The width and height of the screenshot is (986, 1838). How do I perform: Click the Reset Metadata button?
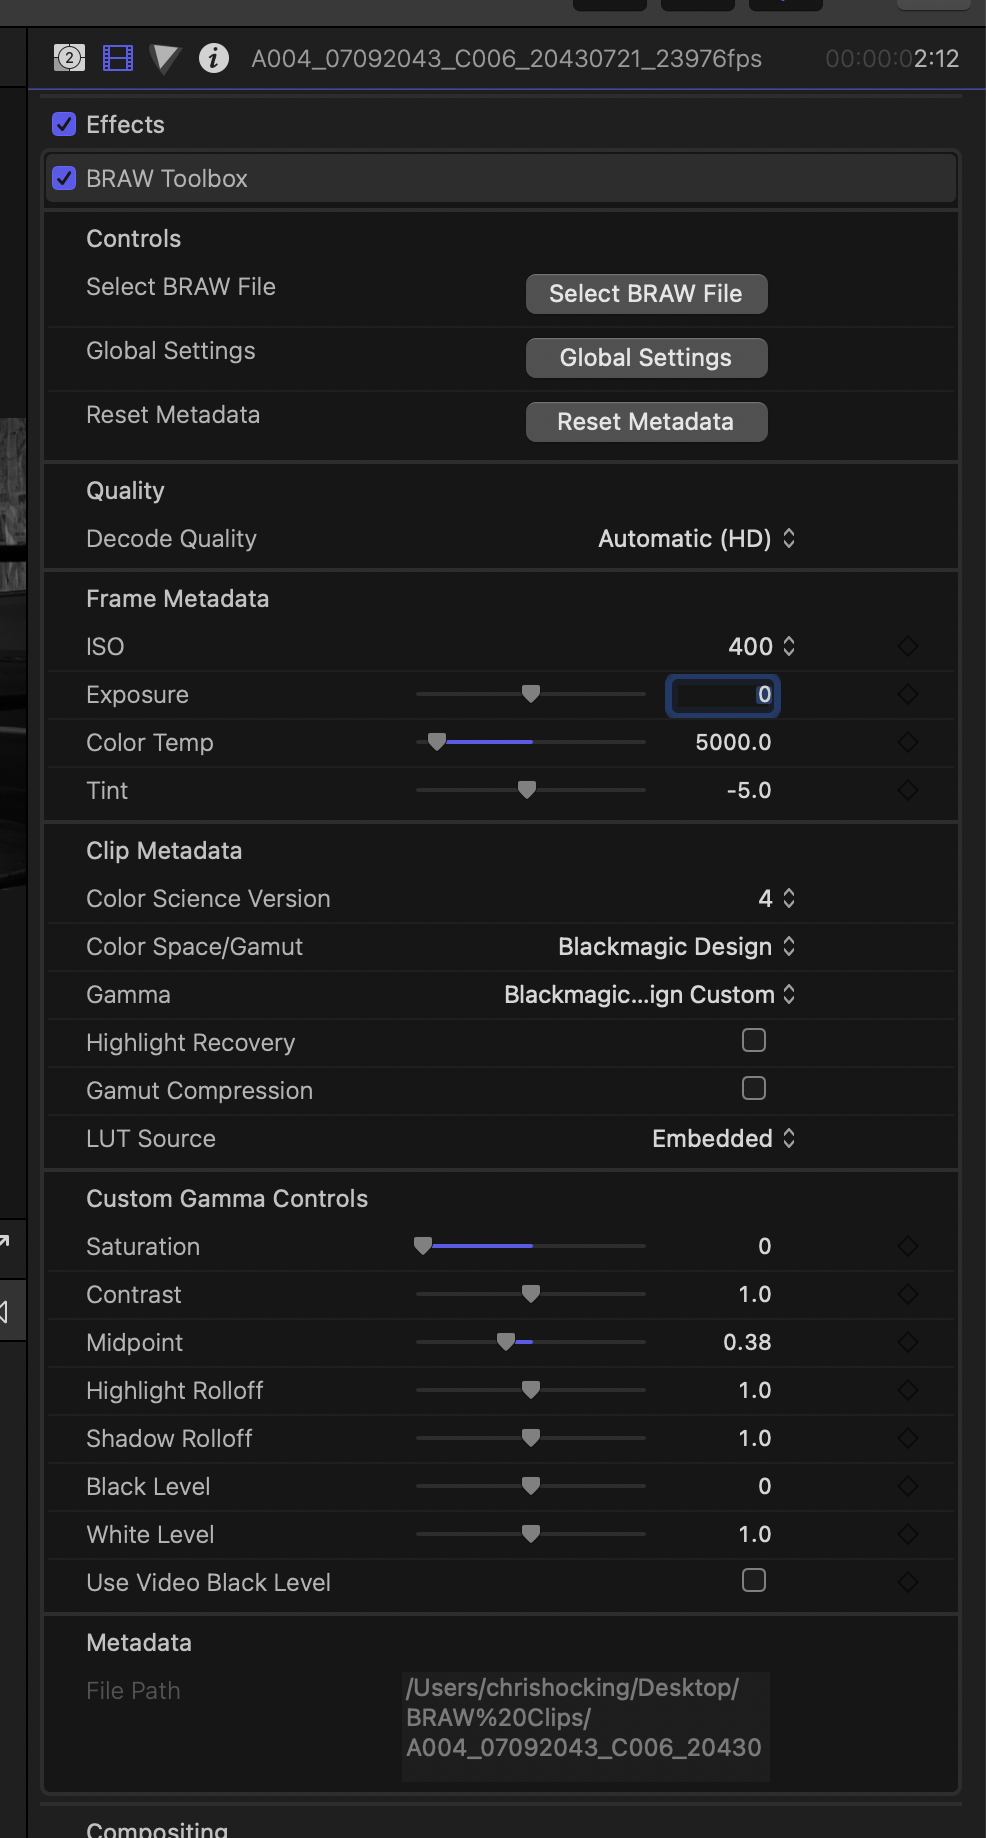point(646,422)
